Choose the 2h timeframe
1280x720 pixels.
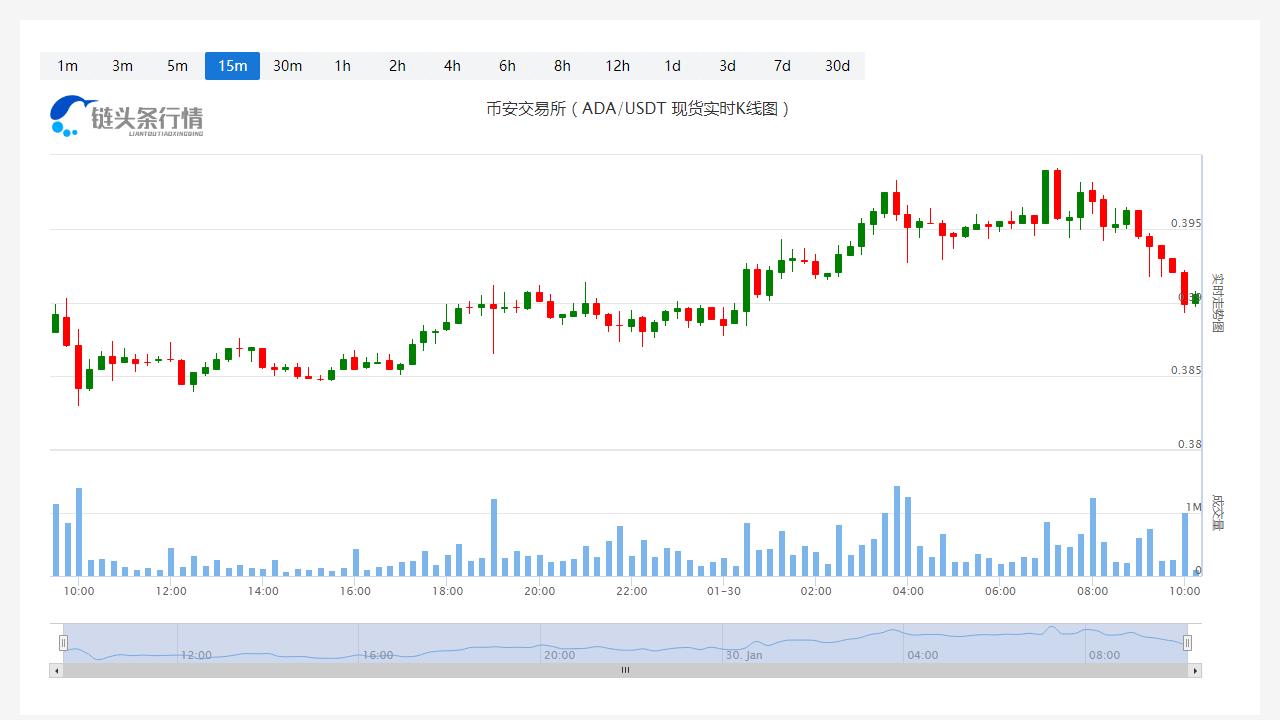click(x=397, y=66)
